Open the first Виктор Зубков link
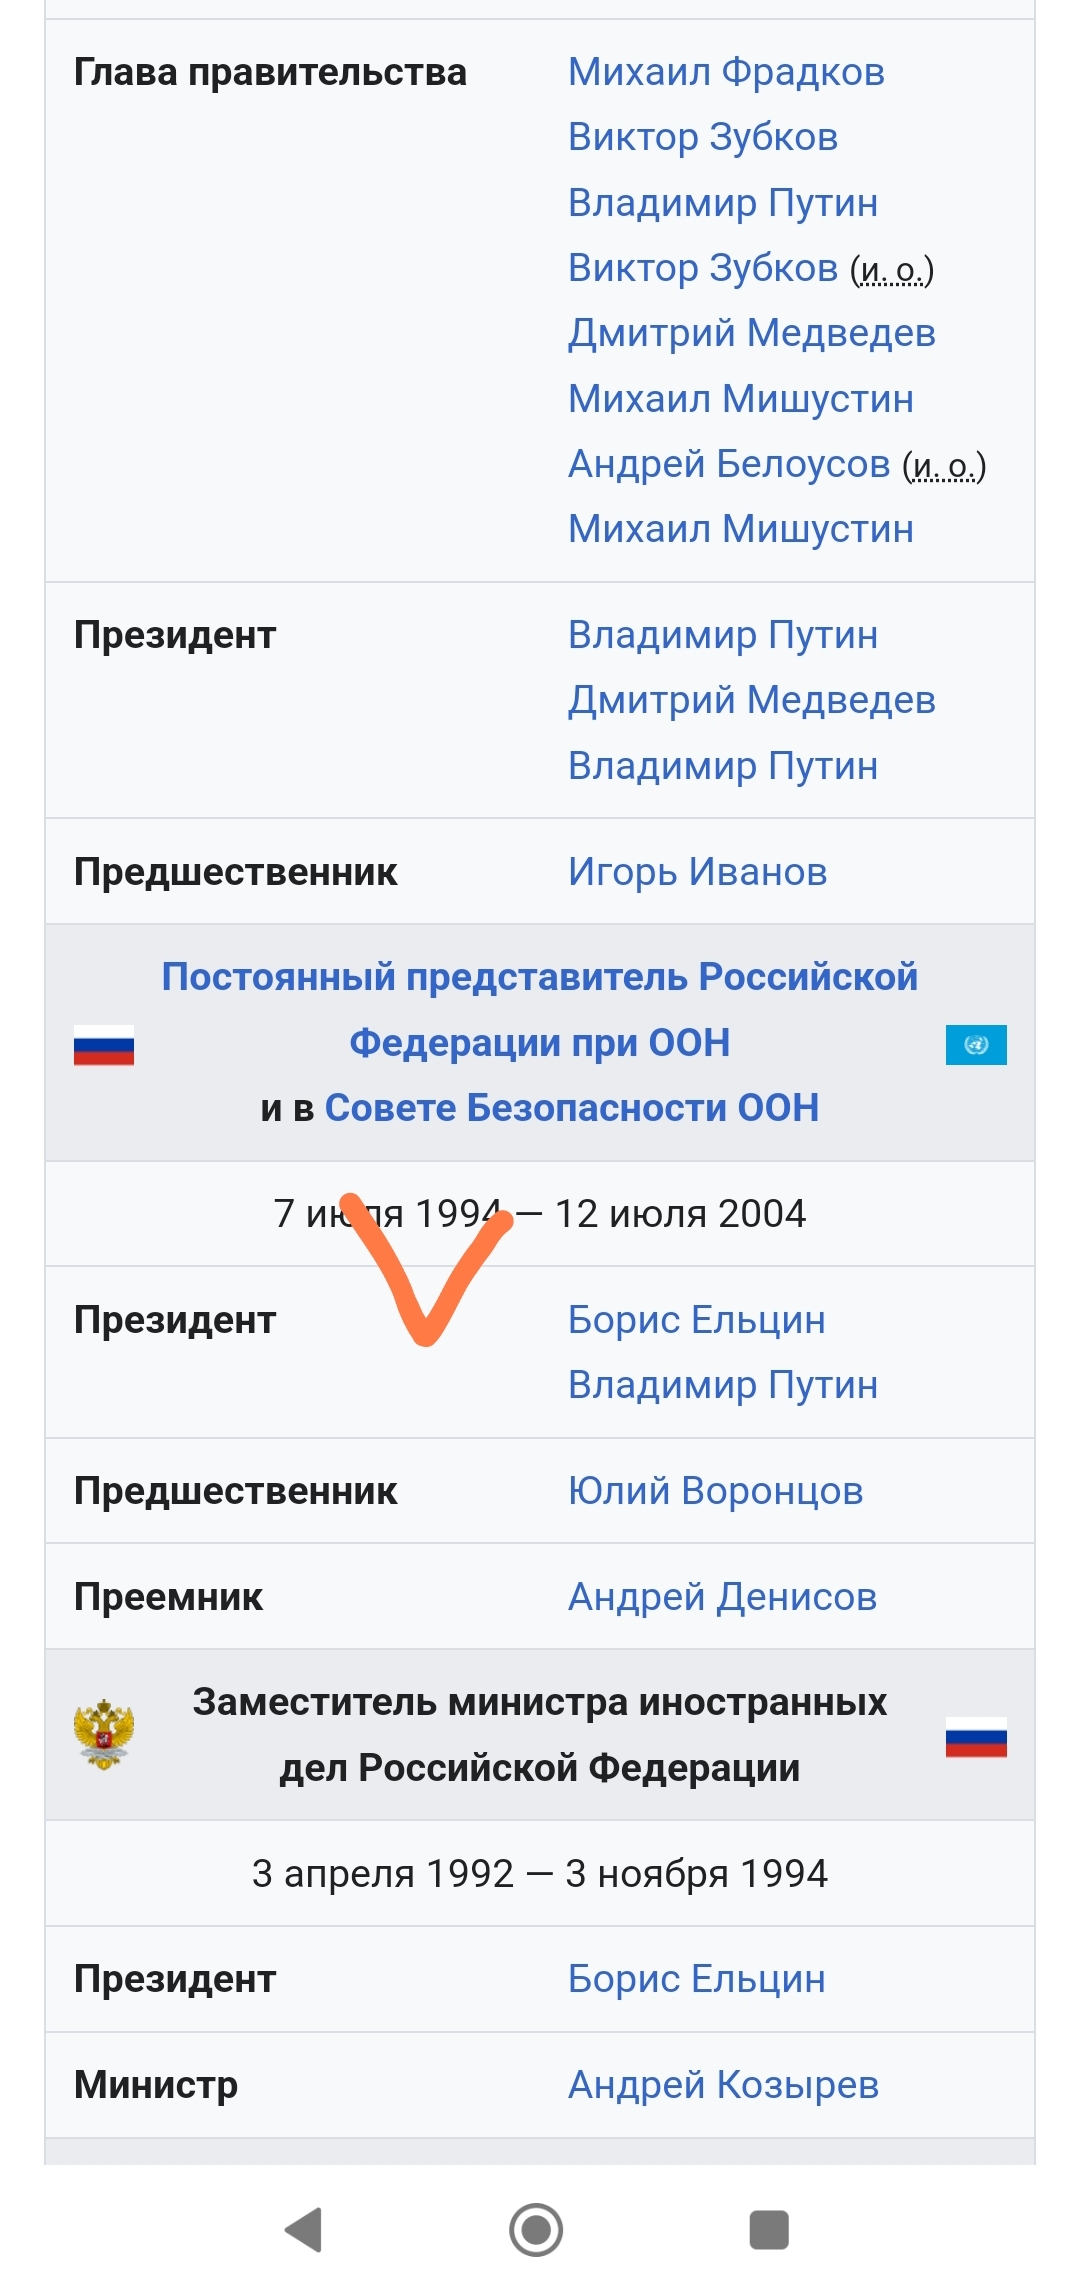The height and width of the screenshot is (2295, 1080). pyautogui.click(x=703, y=137)
